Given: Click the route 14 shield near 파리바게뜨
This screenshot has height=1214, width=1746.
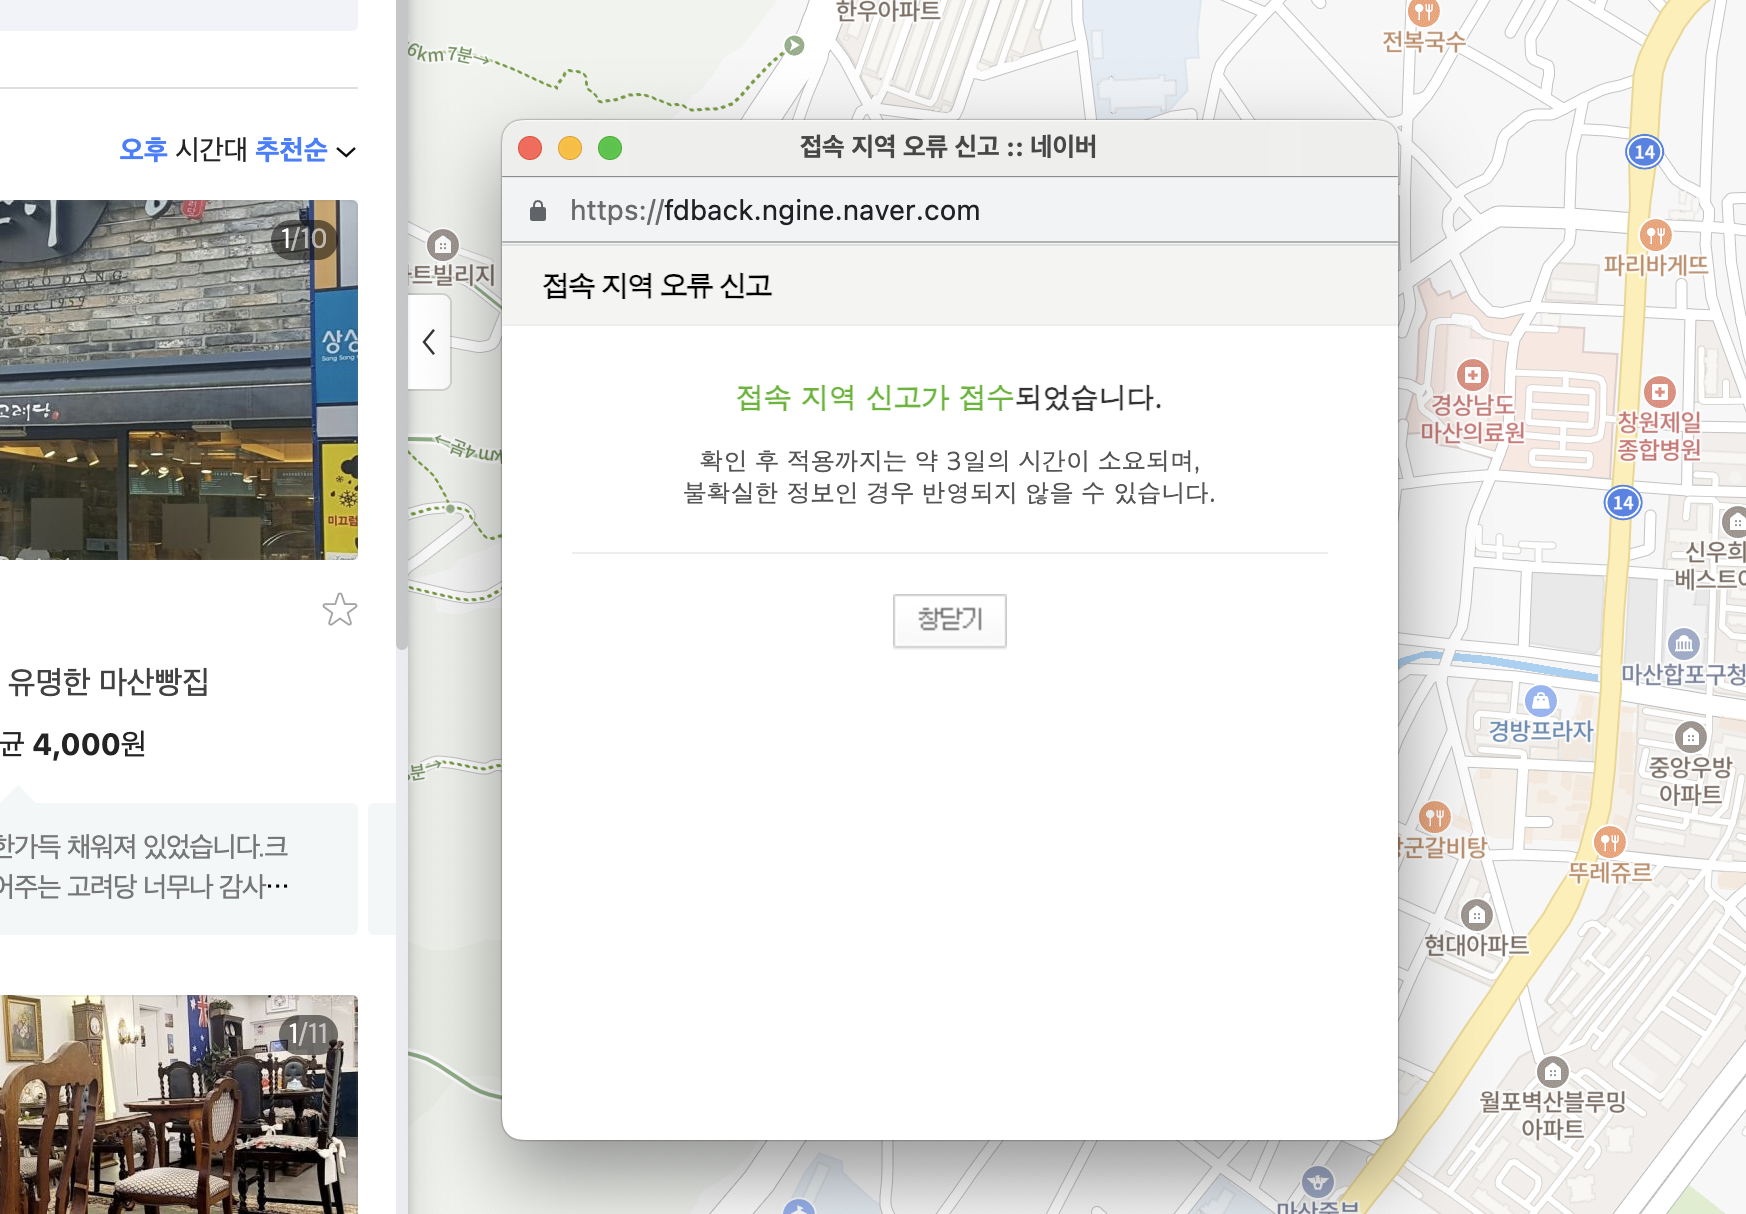Looking at the screenshot, I should pos(1645,152).
